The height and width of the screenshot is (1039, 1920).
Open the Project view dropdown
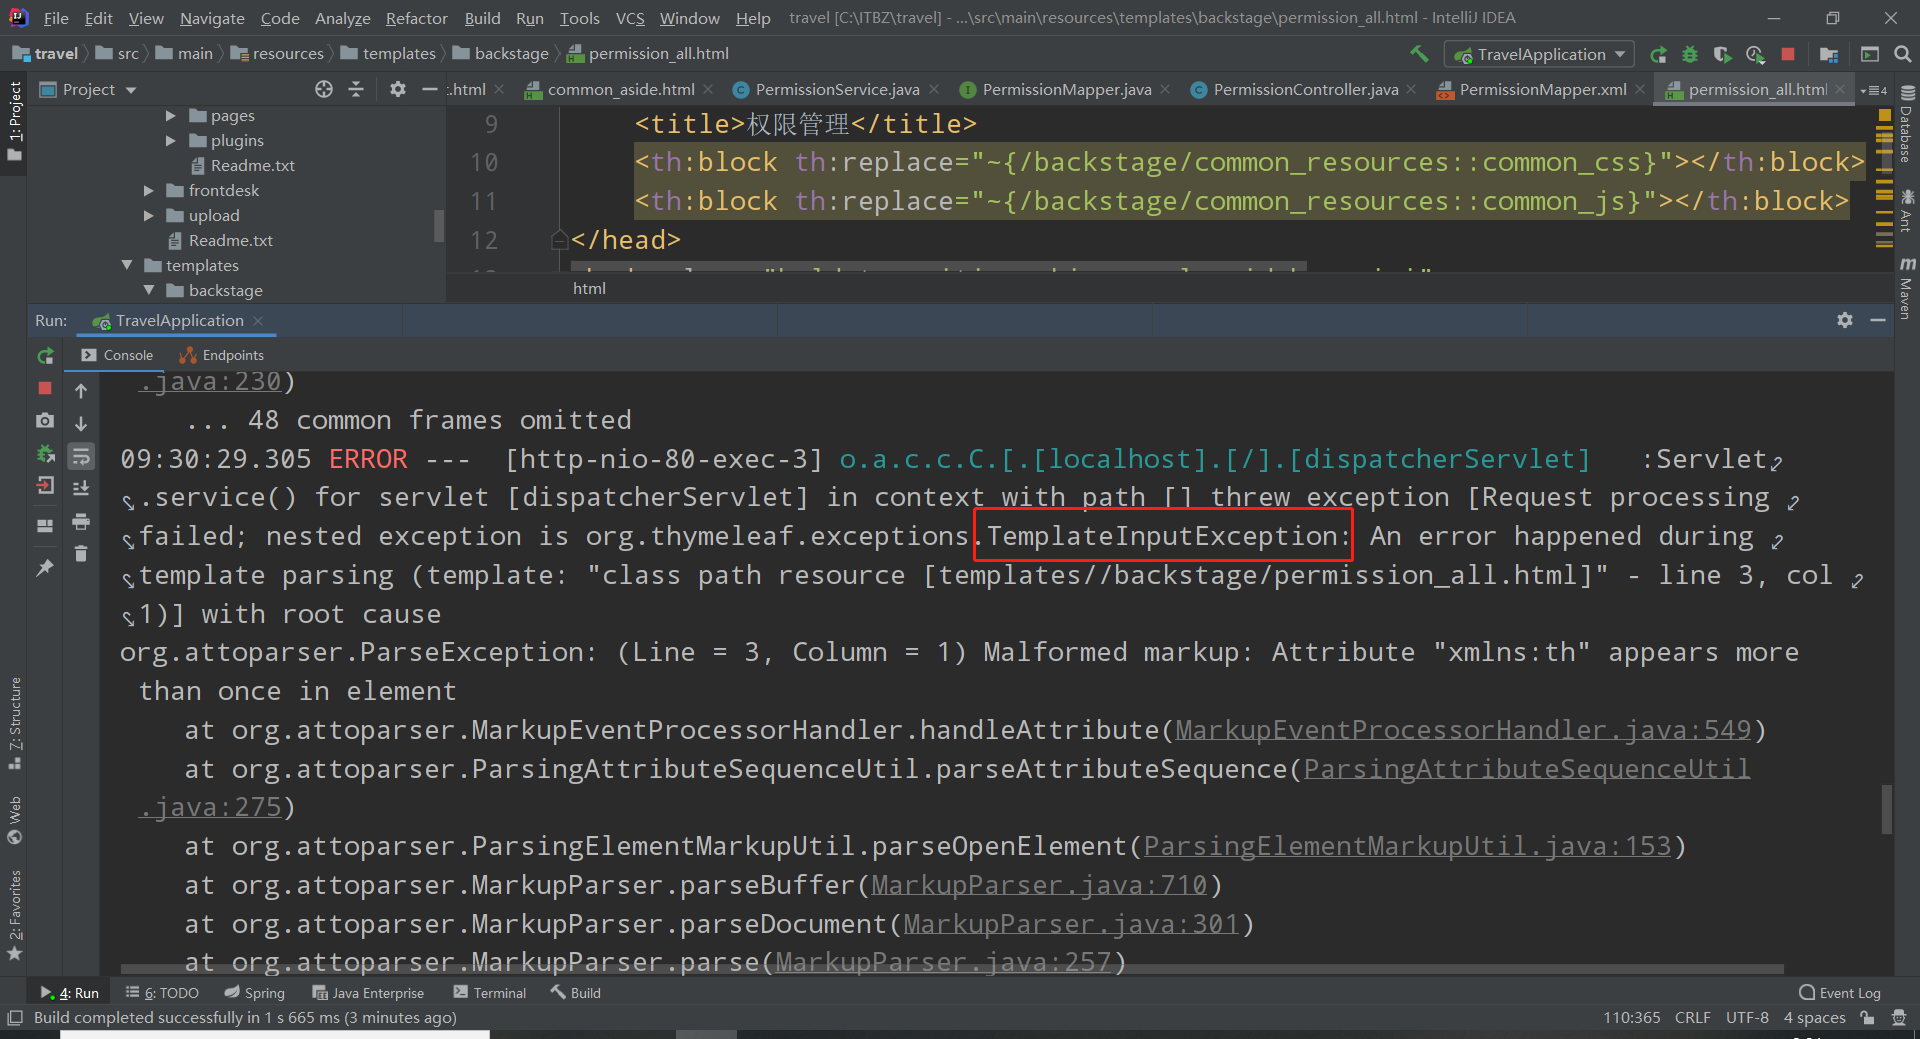[x=88, y=89]
